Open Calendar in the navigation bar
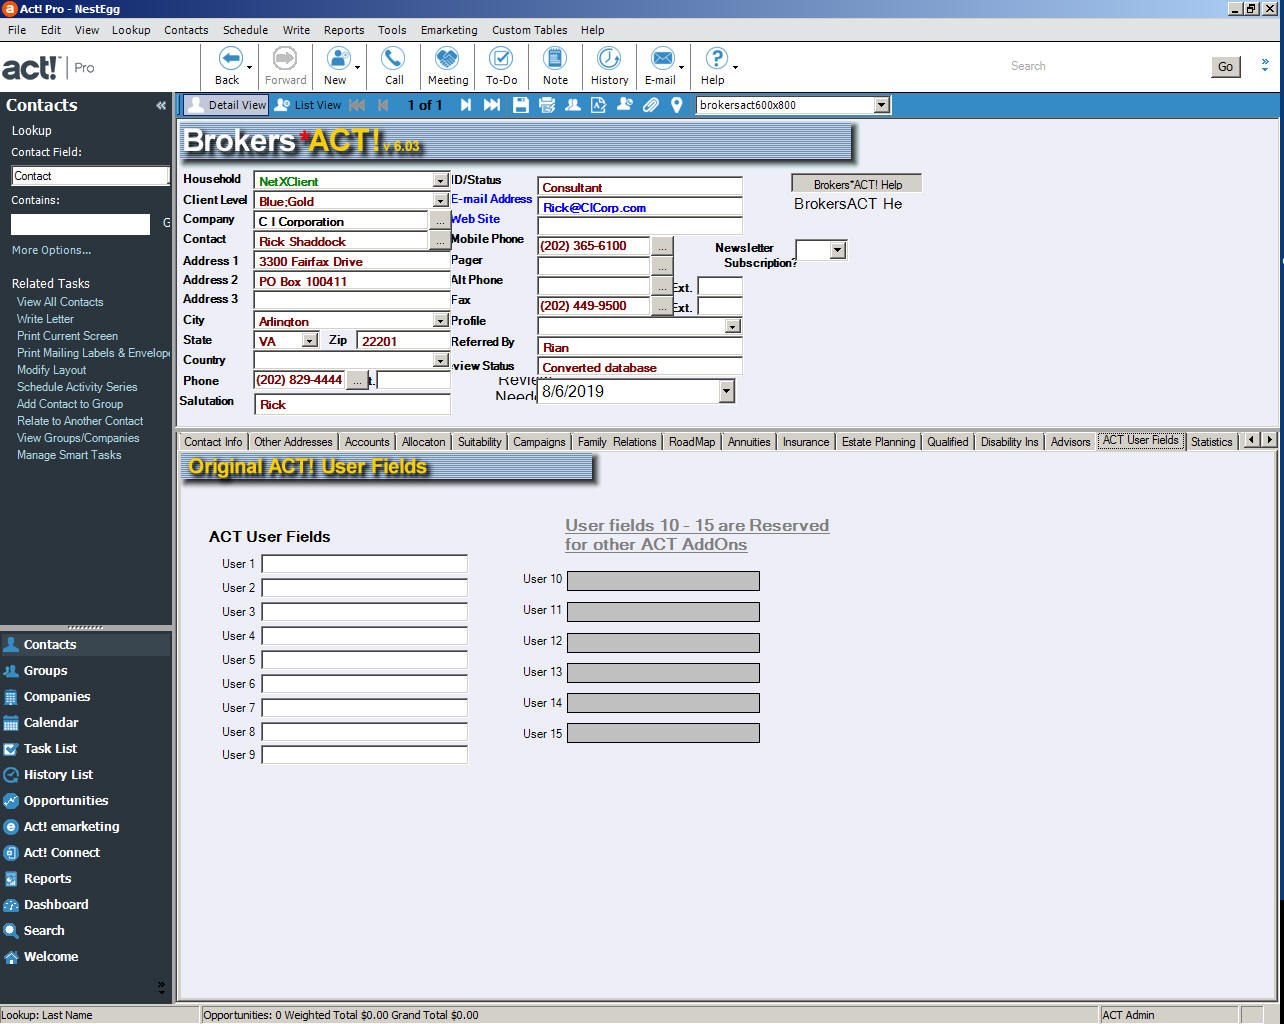This screenshot has height=1024, width=1284. [51, 723]
